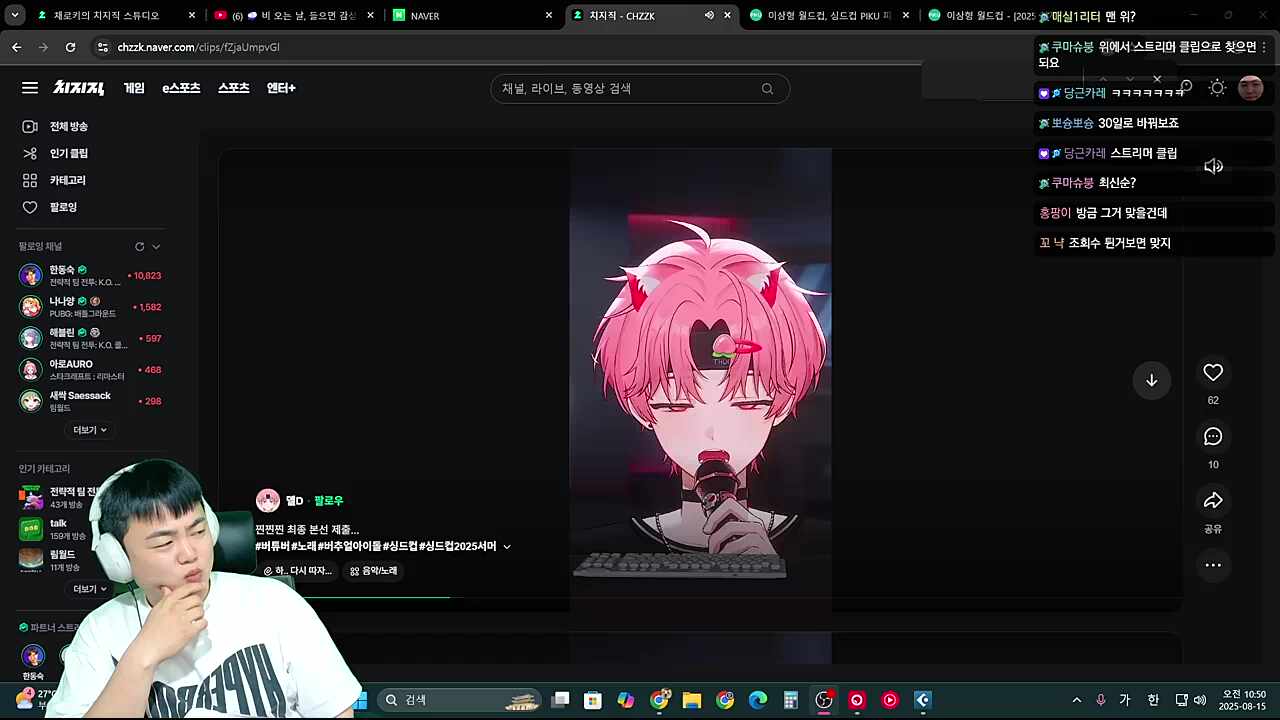The width and height of the screenshot is (1280, 720).
Task: Refresh the 팔로잉 채널 list
Action: [140, 246]
